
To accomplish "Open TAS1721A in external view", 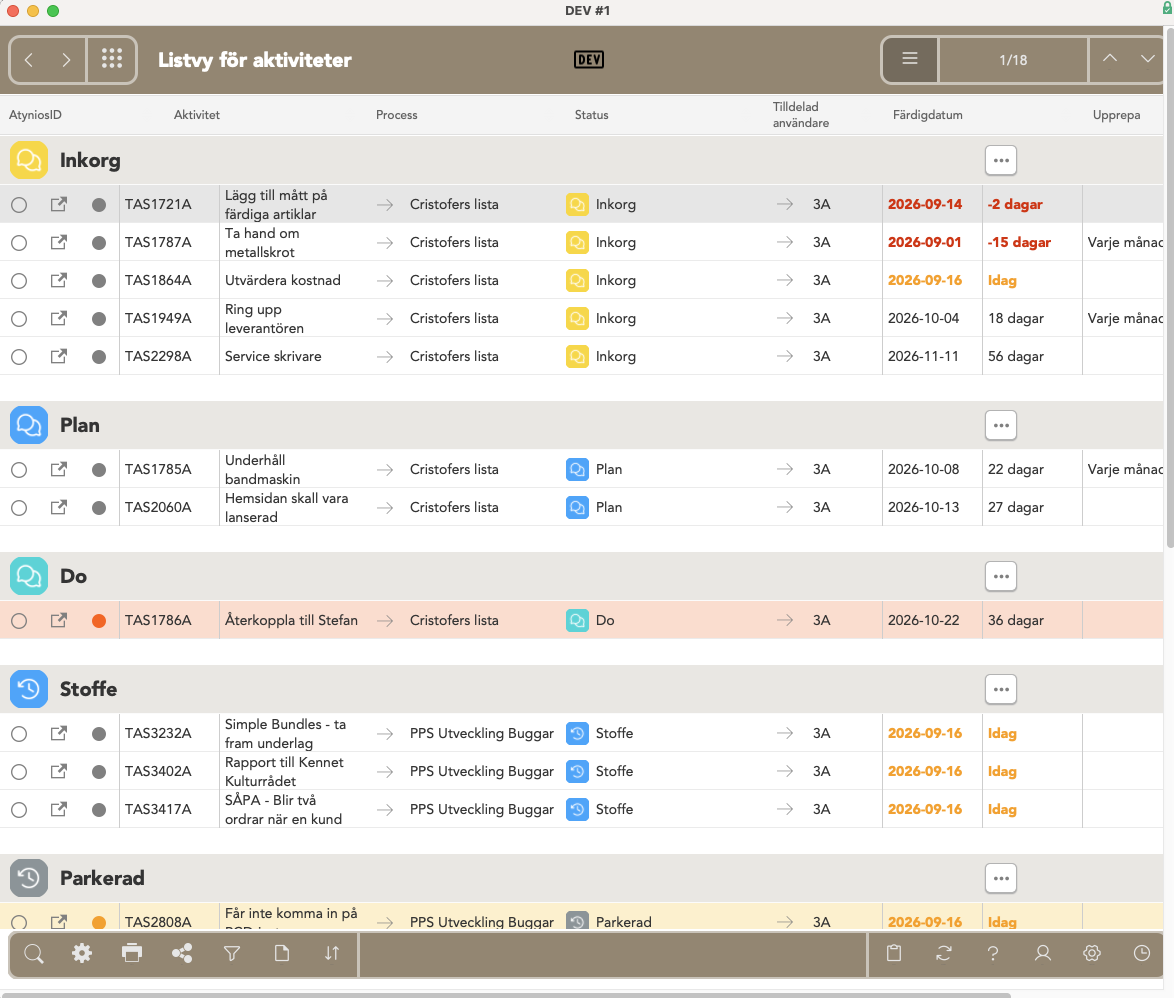I will [58, 204].
